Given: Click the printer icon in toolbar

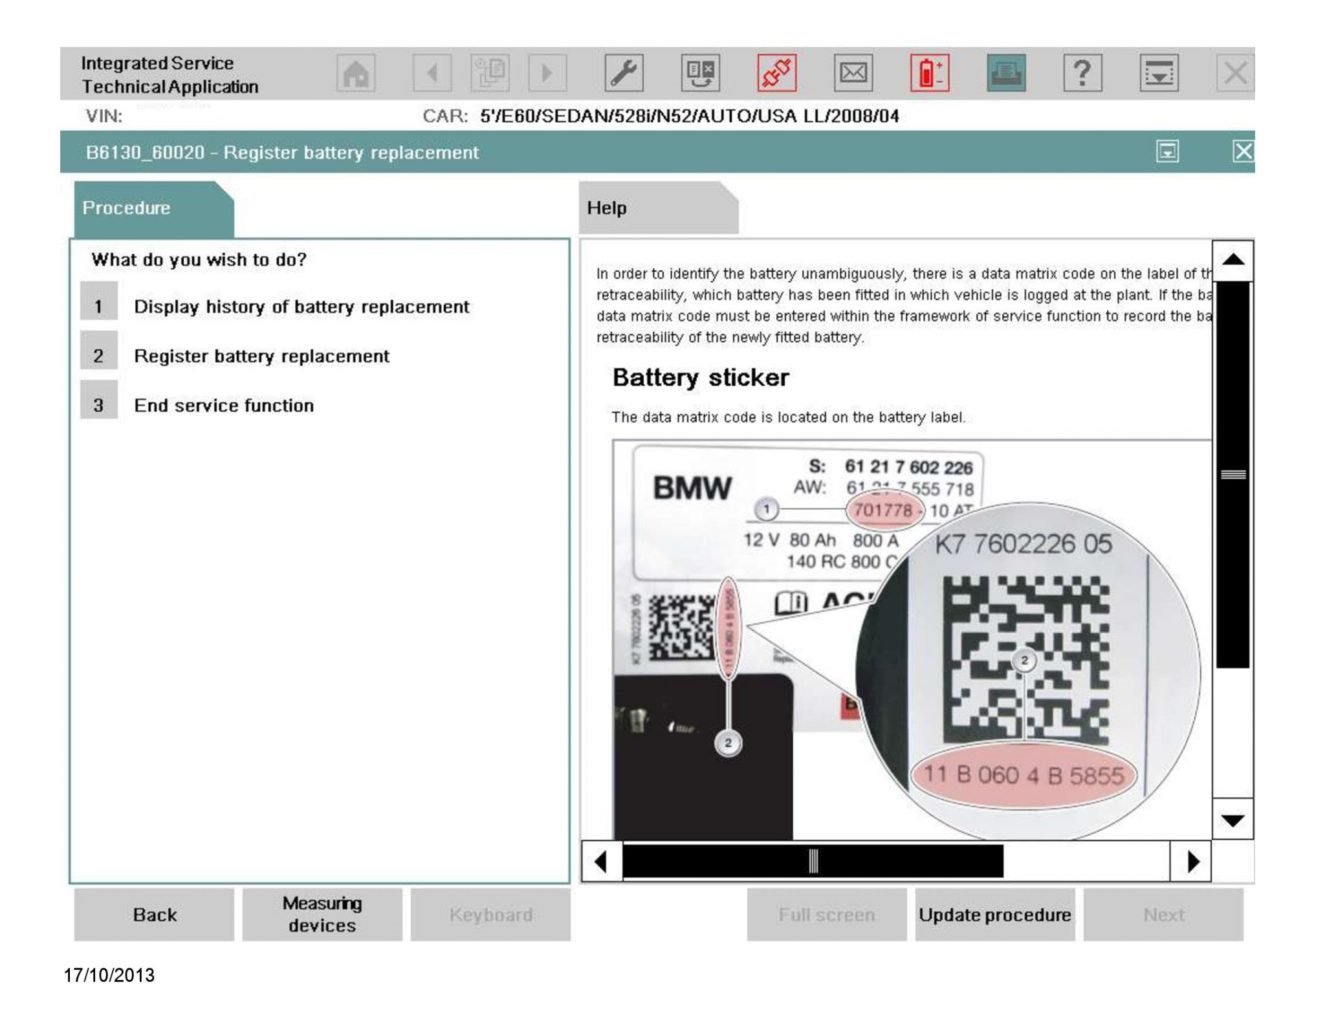Looking at the screenshot, I should click(x=1006, y=73).
